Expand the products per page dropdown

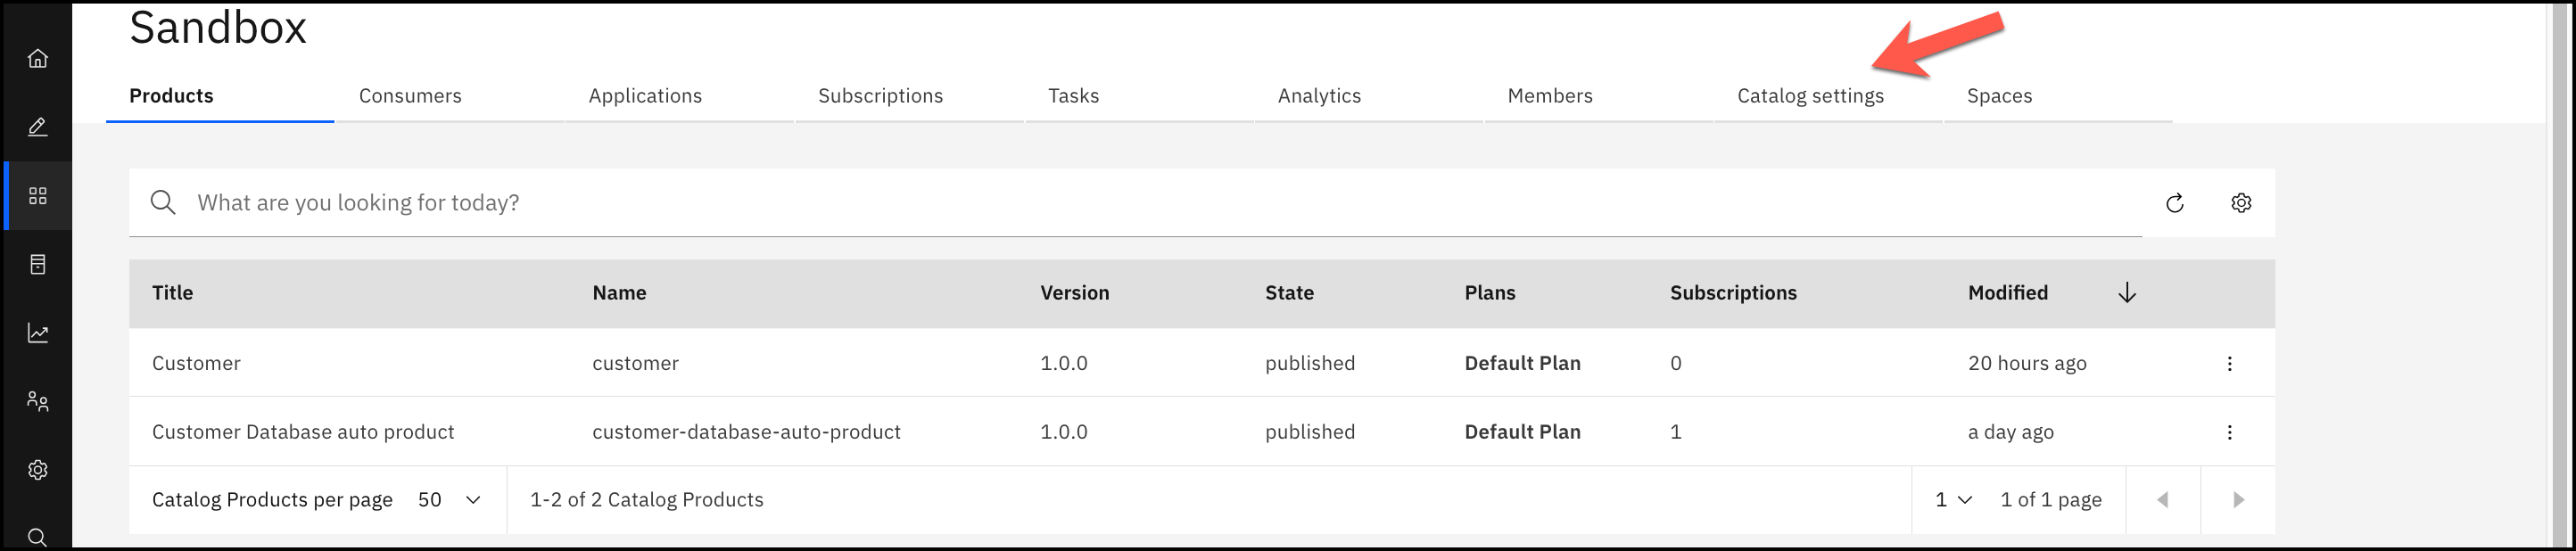point(450,500)
